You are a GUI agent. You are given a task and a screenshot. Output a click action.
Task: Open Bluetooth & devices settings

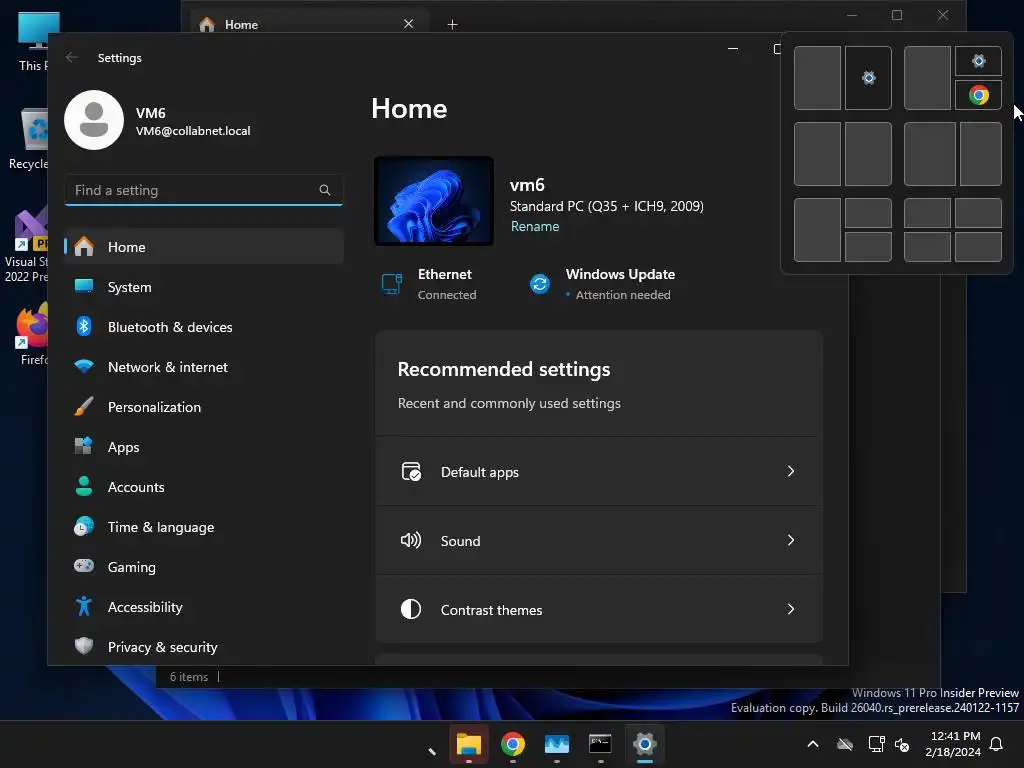pos(204,327)
